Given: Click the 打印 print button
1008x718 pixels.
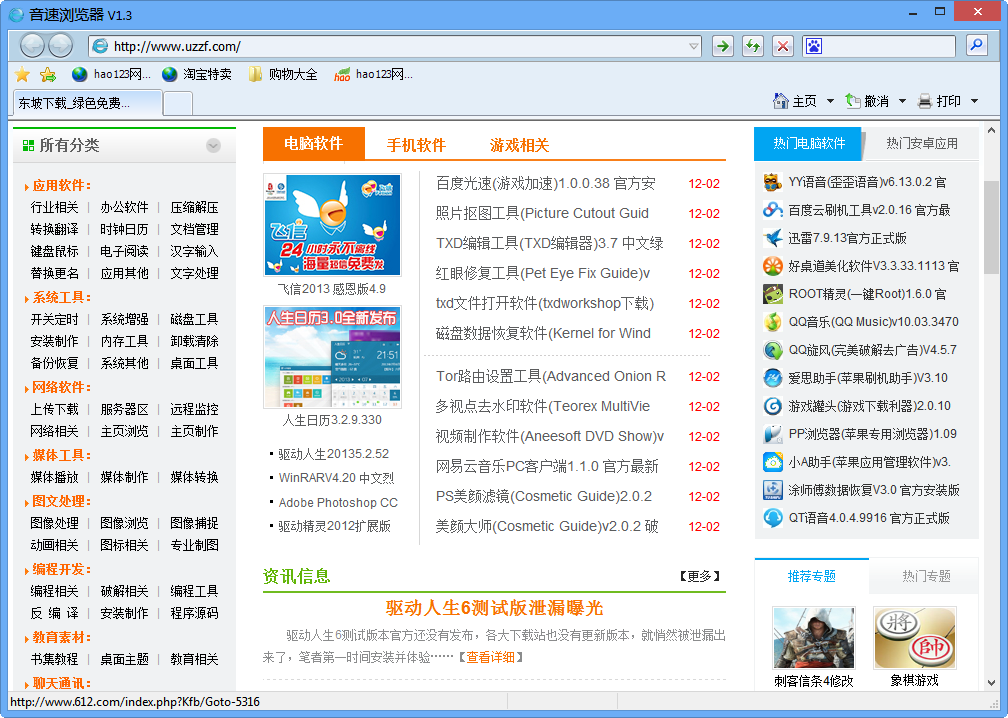Looking at the screenshot, I should coord(939,101).
